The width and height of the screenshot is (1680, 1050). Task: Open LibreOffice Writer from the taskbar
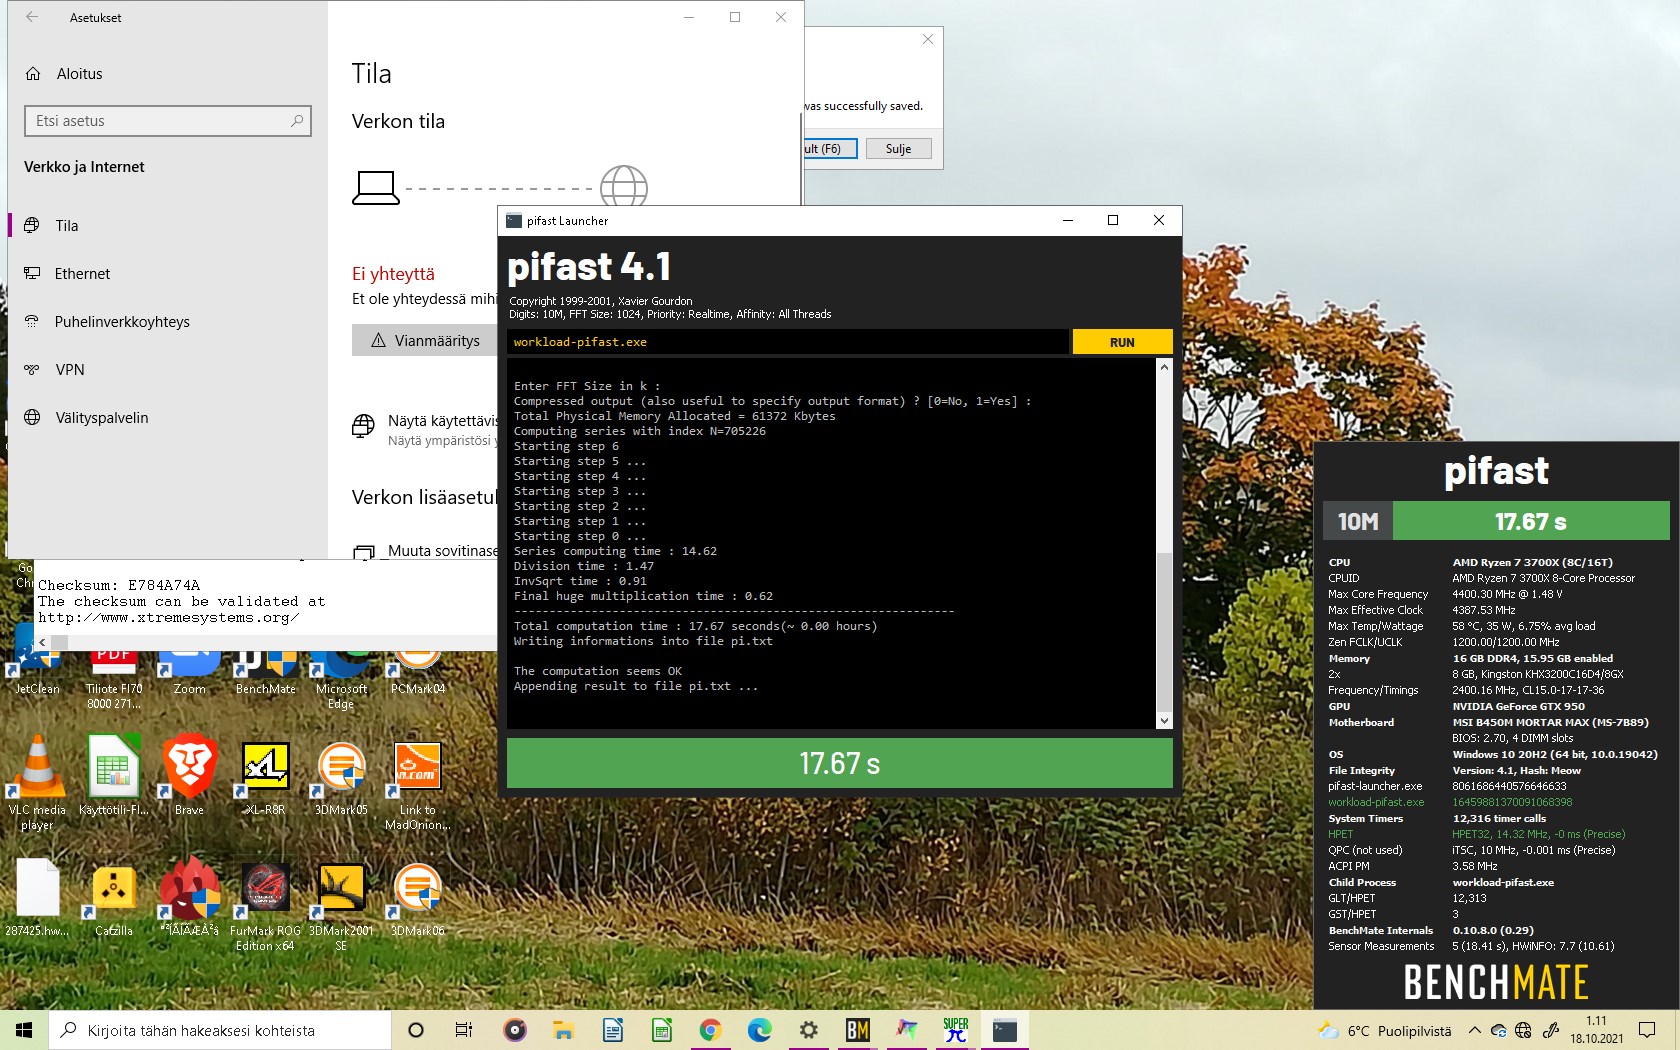(612, 1030)
